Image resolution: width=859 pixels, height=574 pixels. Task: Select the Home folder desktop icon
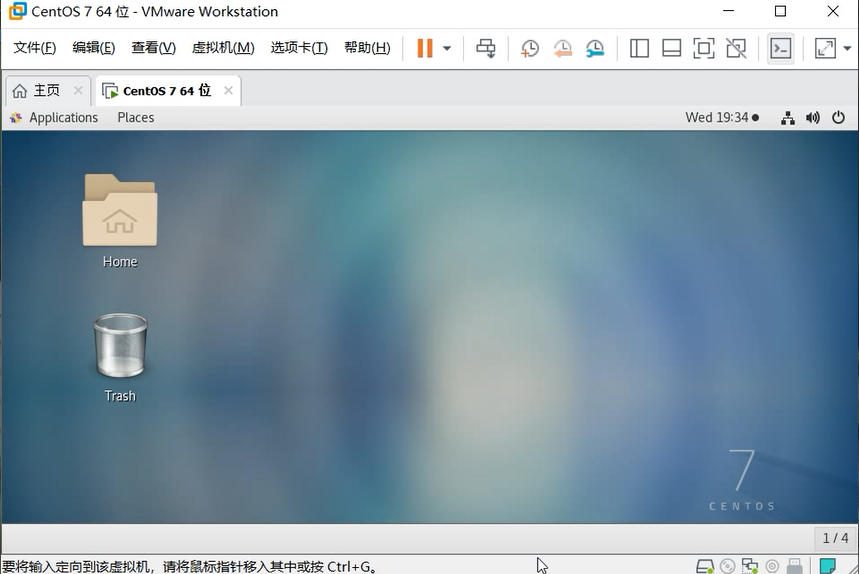pyautogui.click(x=120, y=221)
